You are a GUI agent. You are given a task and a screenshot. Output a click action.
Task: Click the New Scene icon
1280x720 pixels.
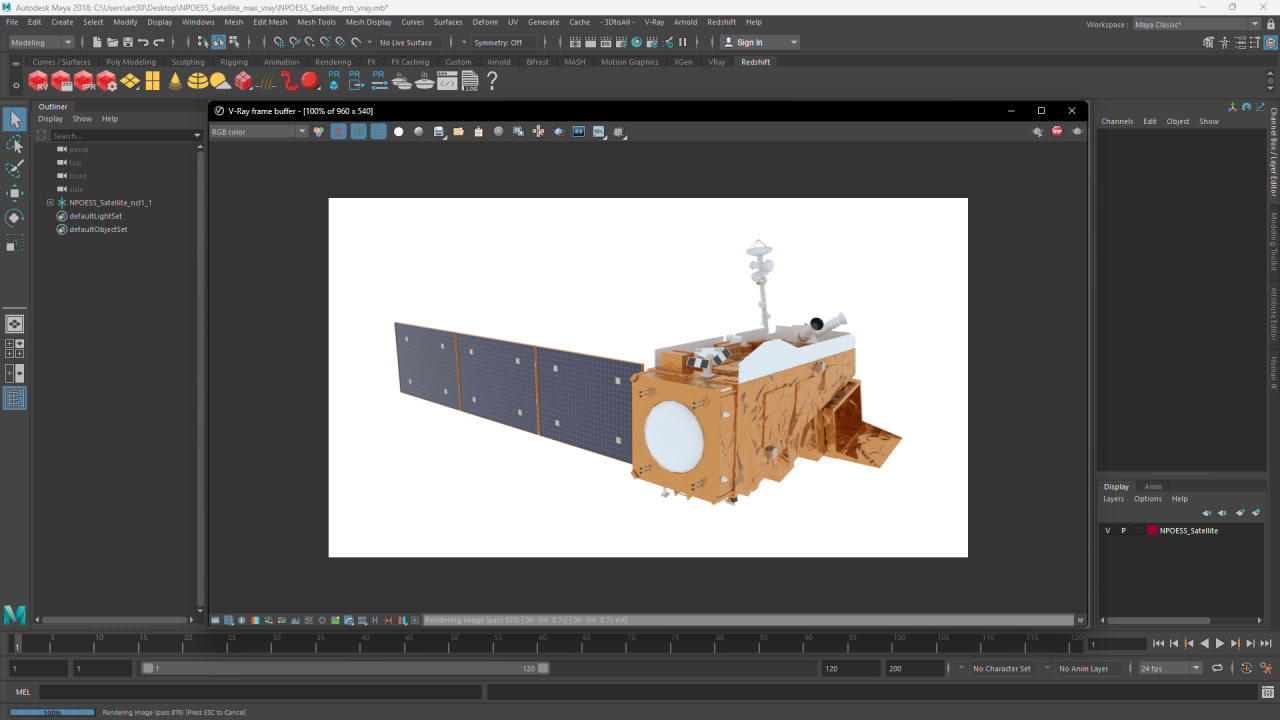coord(97,42)
